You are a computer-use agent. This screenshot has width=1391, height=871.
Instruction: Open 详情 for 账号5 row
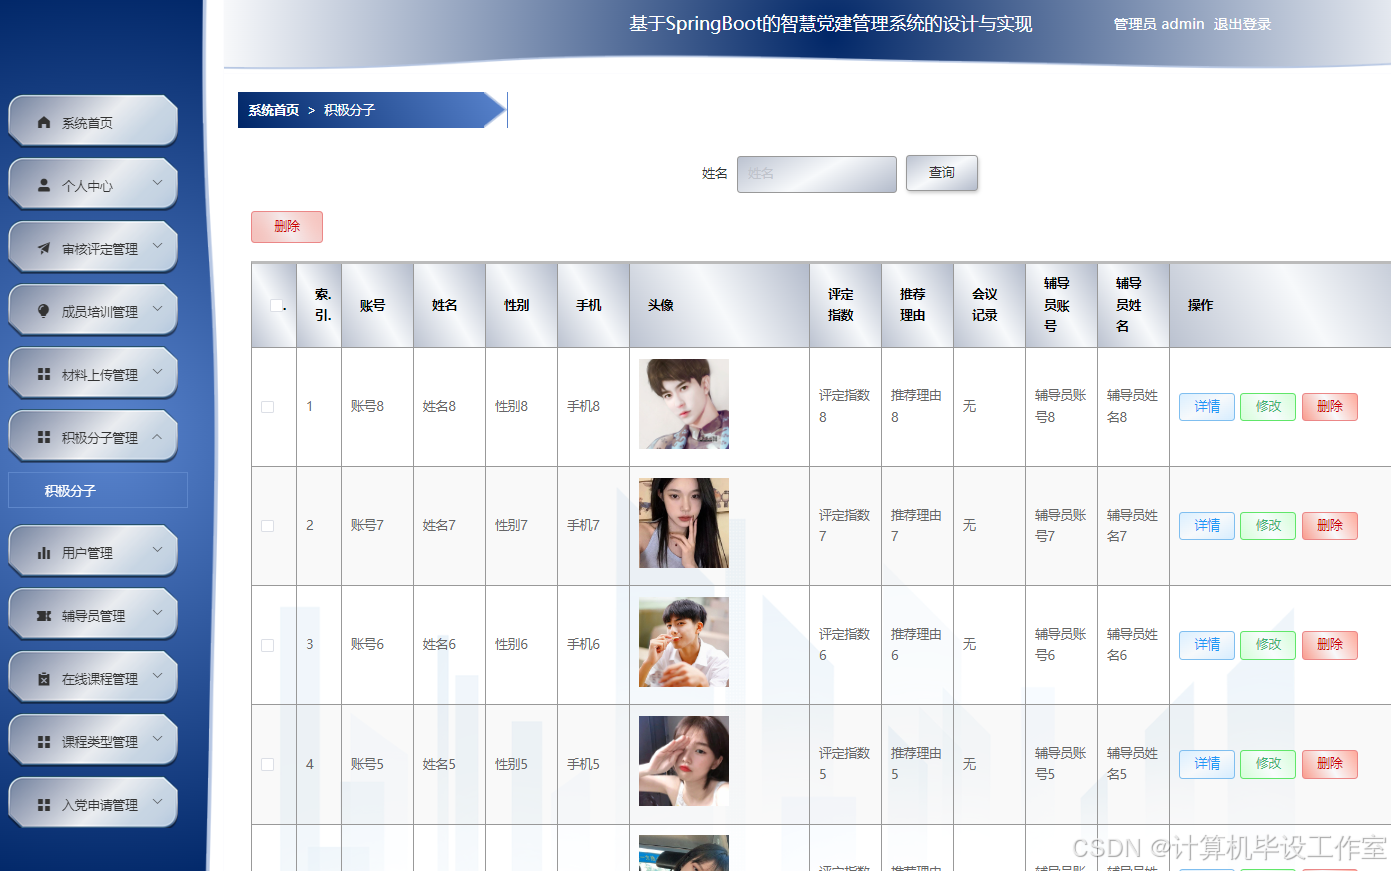point(1207,764)
